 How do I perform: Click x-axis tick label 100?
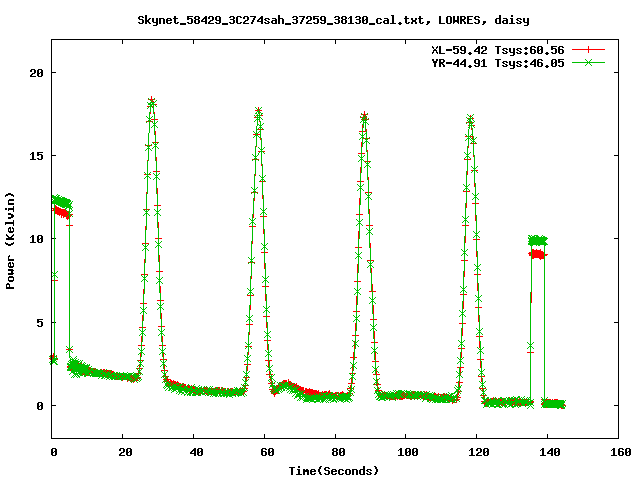pyautogui.click(x=408, y=452)
